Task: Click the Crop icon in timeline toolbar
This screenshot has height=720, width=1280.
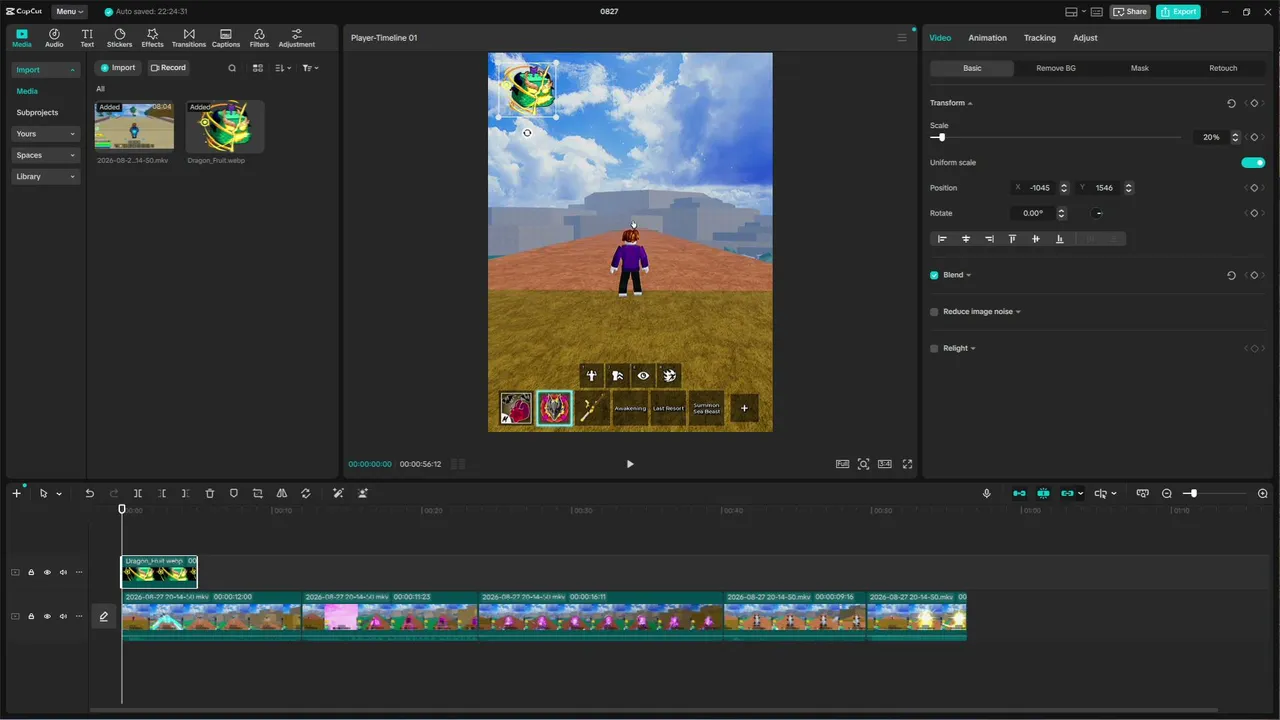Action: point(258,493)
